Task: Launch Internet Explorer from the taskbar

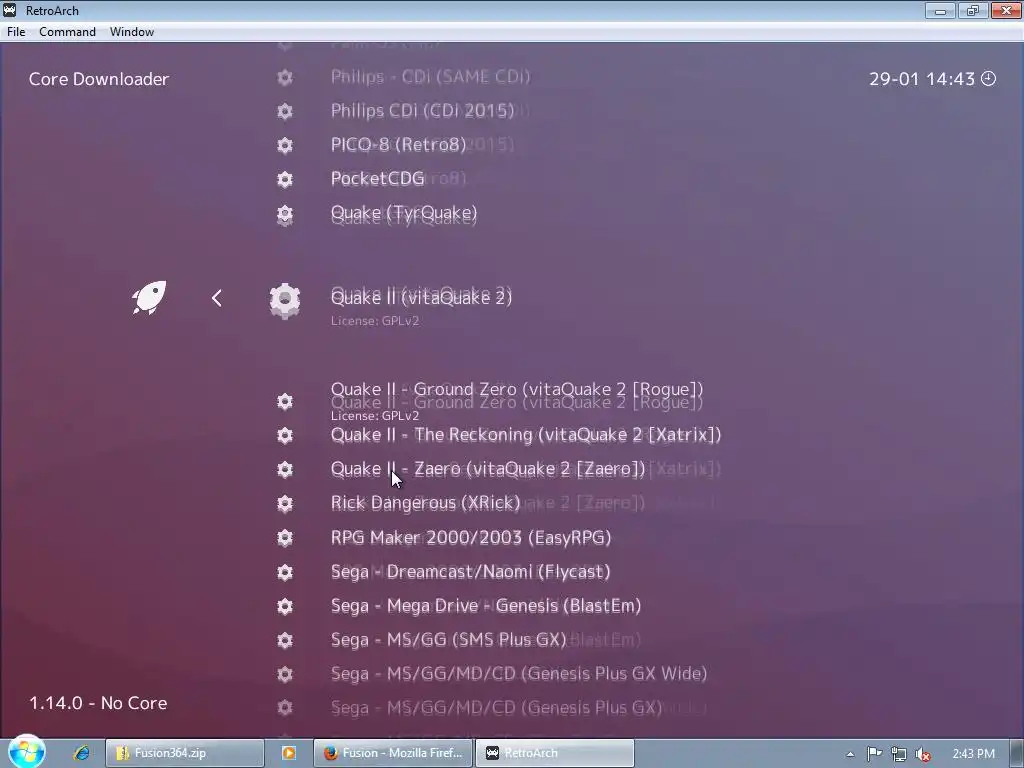Action: (x=81, y=753)
